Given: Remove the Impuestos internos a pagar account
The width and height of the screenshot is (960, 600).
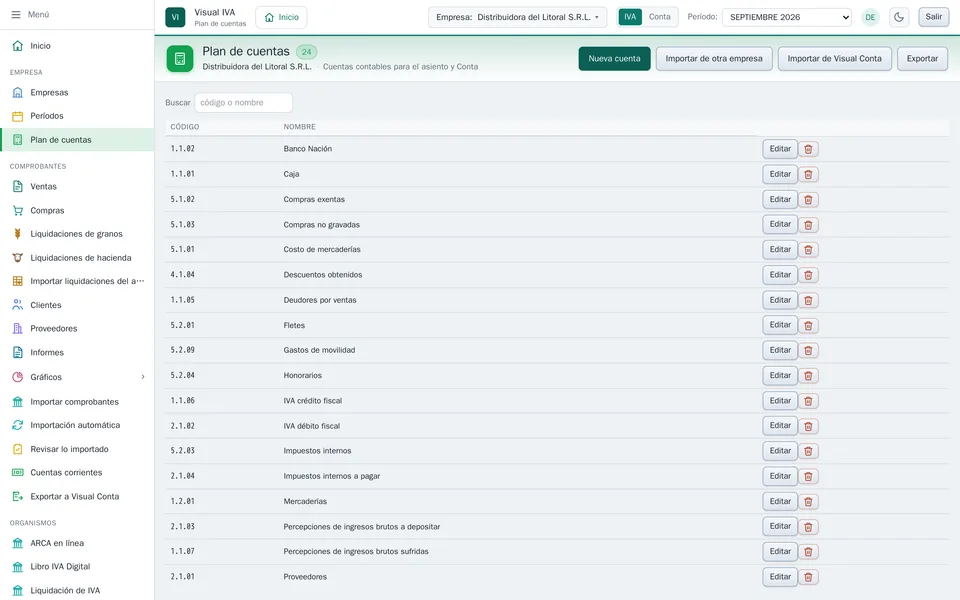Looking at the screenshot, I should tap(808, 476).
